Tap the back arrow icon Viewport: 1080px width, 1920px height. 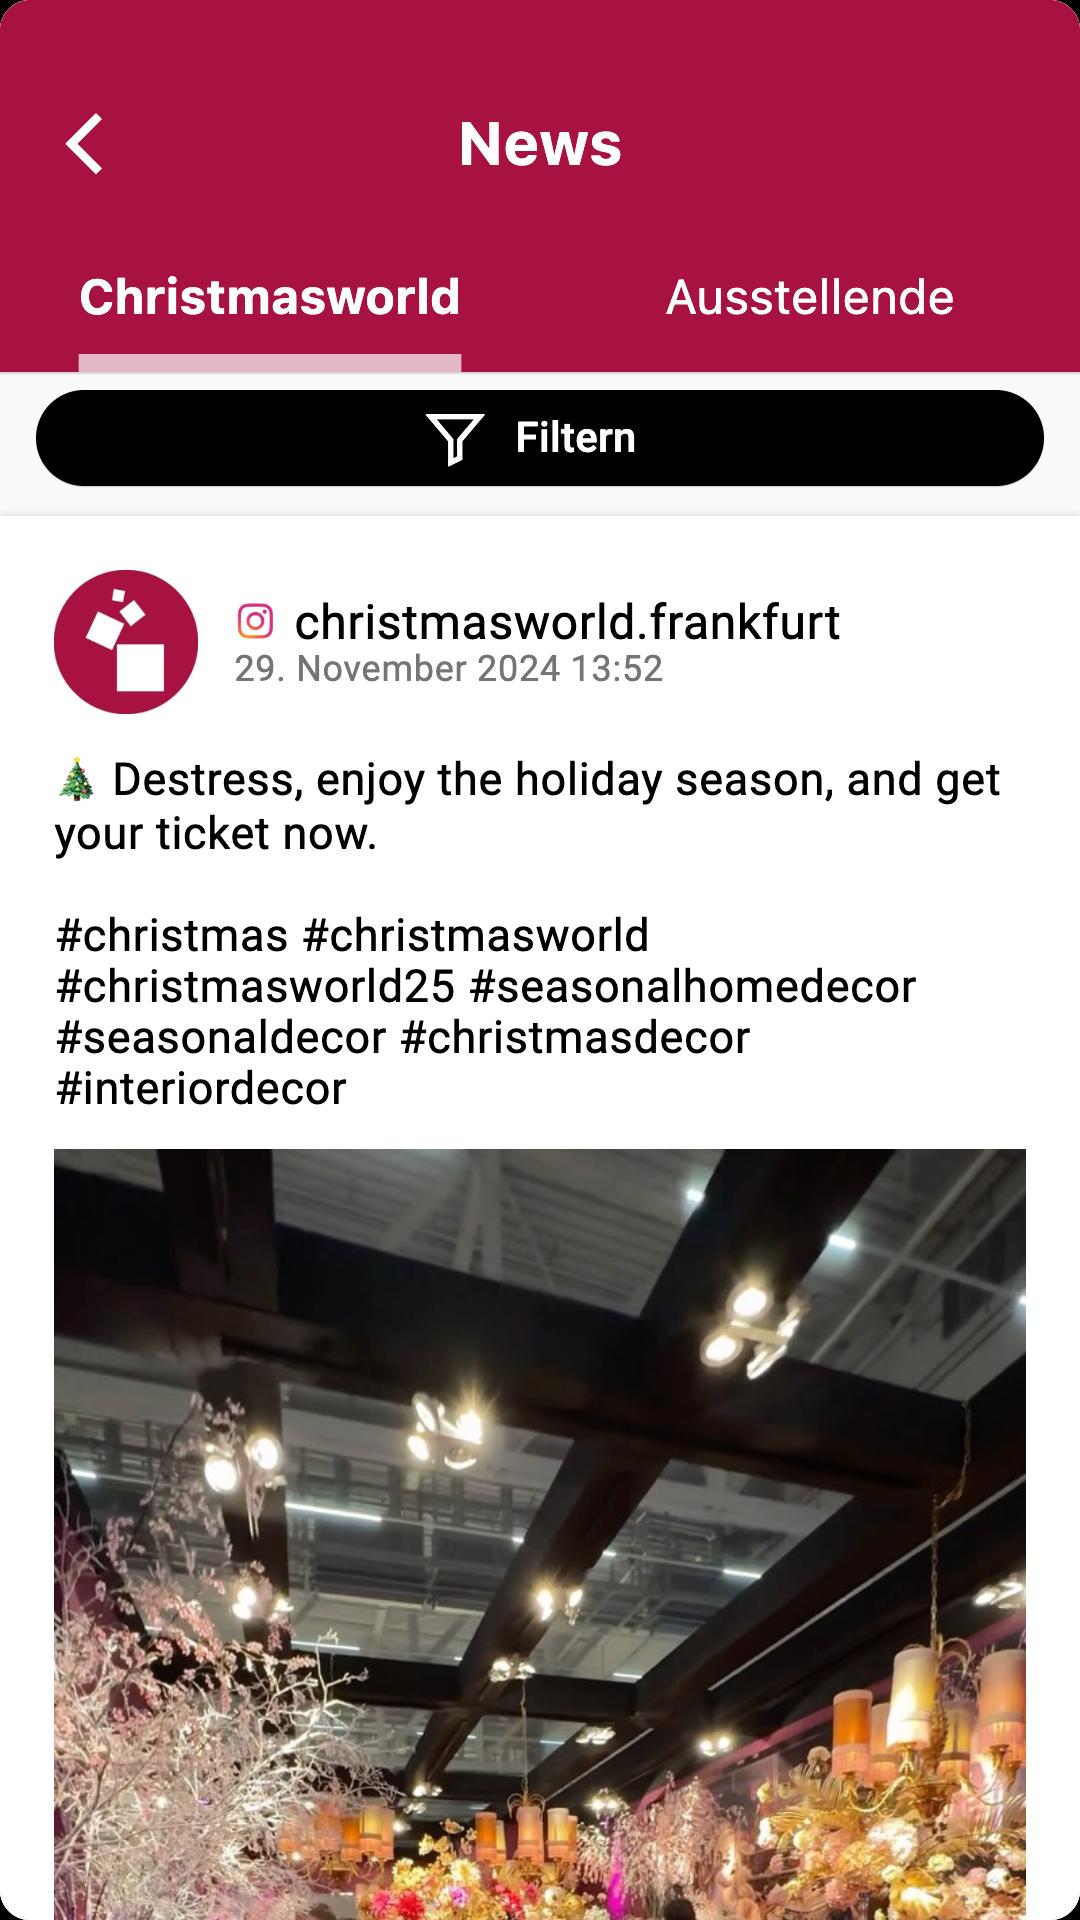point(85,144)
